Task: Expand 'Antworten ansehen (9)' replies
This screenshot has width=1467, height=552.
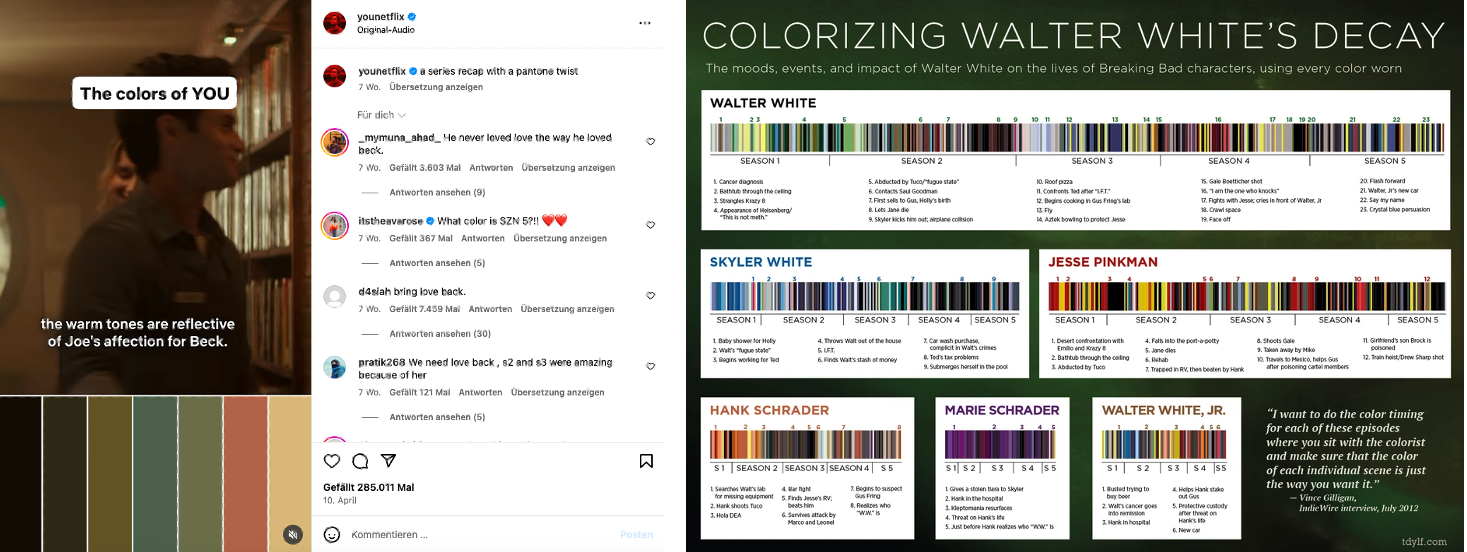Action: (437, 192)
